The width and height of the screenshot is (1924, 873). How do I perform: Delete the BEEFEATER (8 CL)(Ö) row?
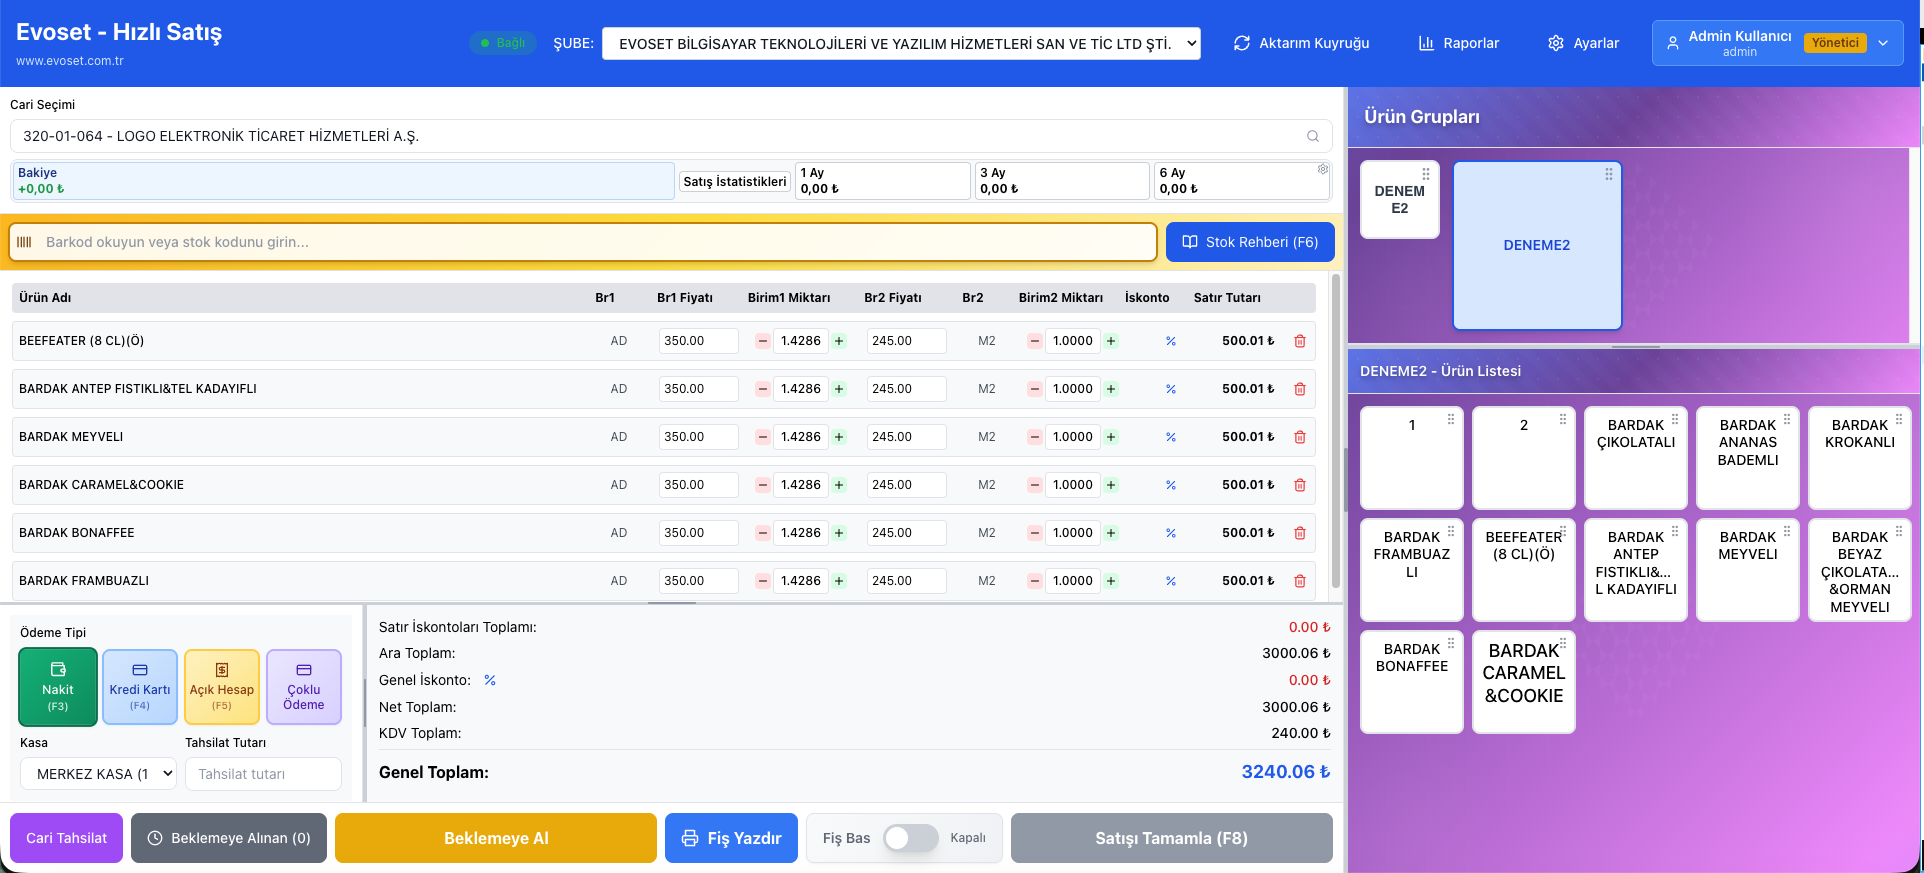(x=1300, y=341)
